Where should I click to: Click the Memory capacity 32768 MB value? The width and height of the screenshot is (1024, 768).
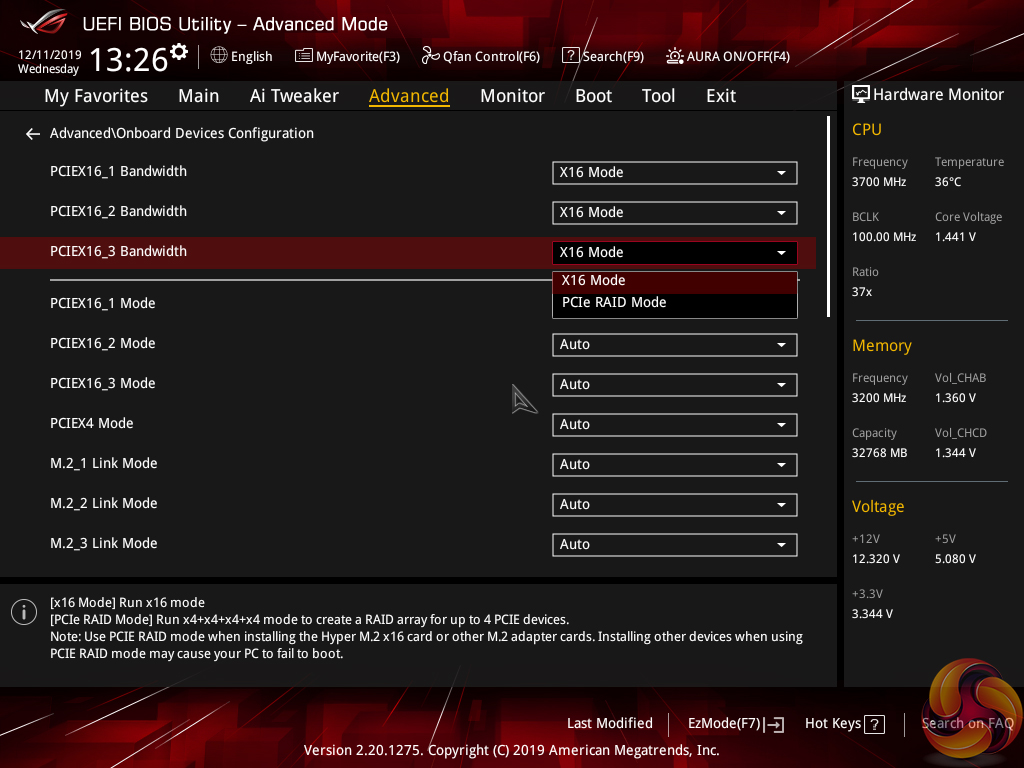pyautogui.click(x=879, y=453)
